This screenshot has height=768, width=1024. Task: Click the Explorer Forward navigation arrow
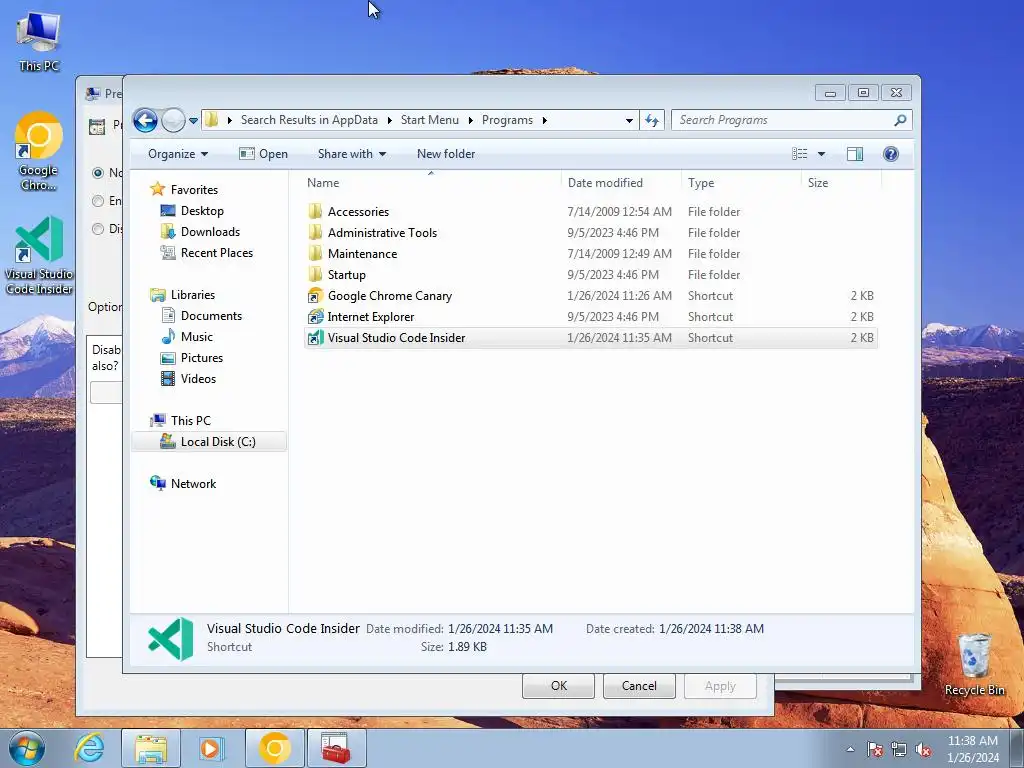[173, 120]
